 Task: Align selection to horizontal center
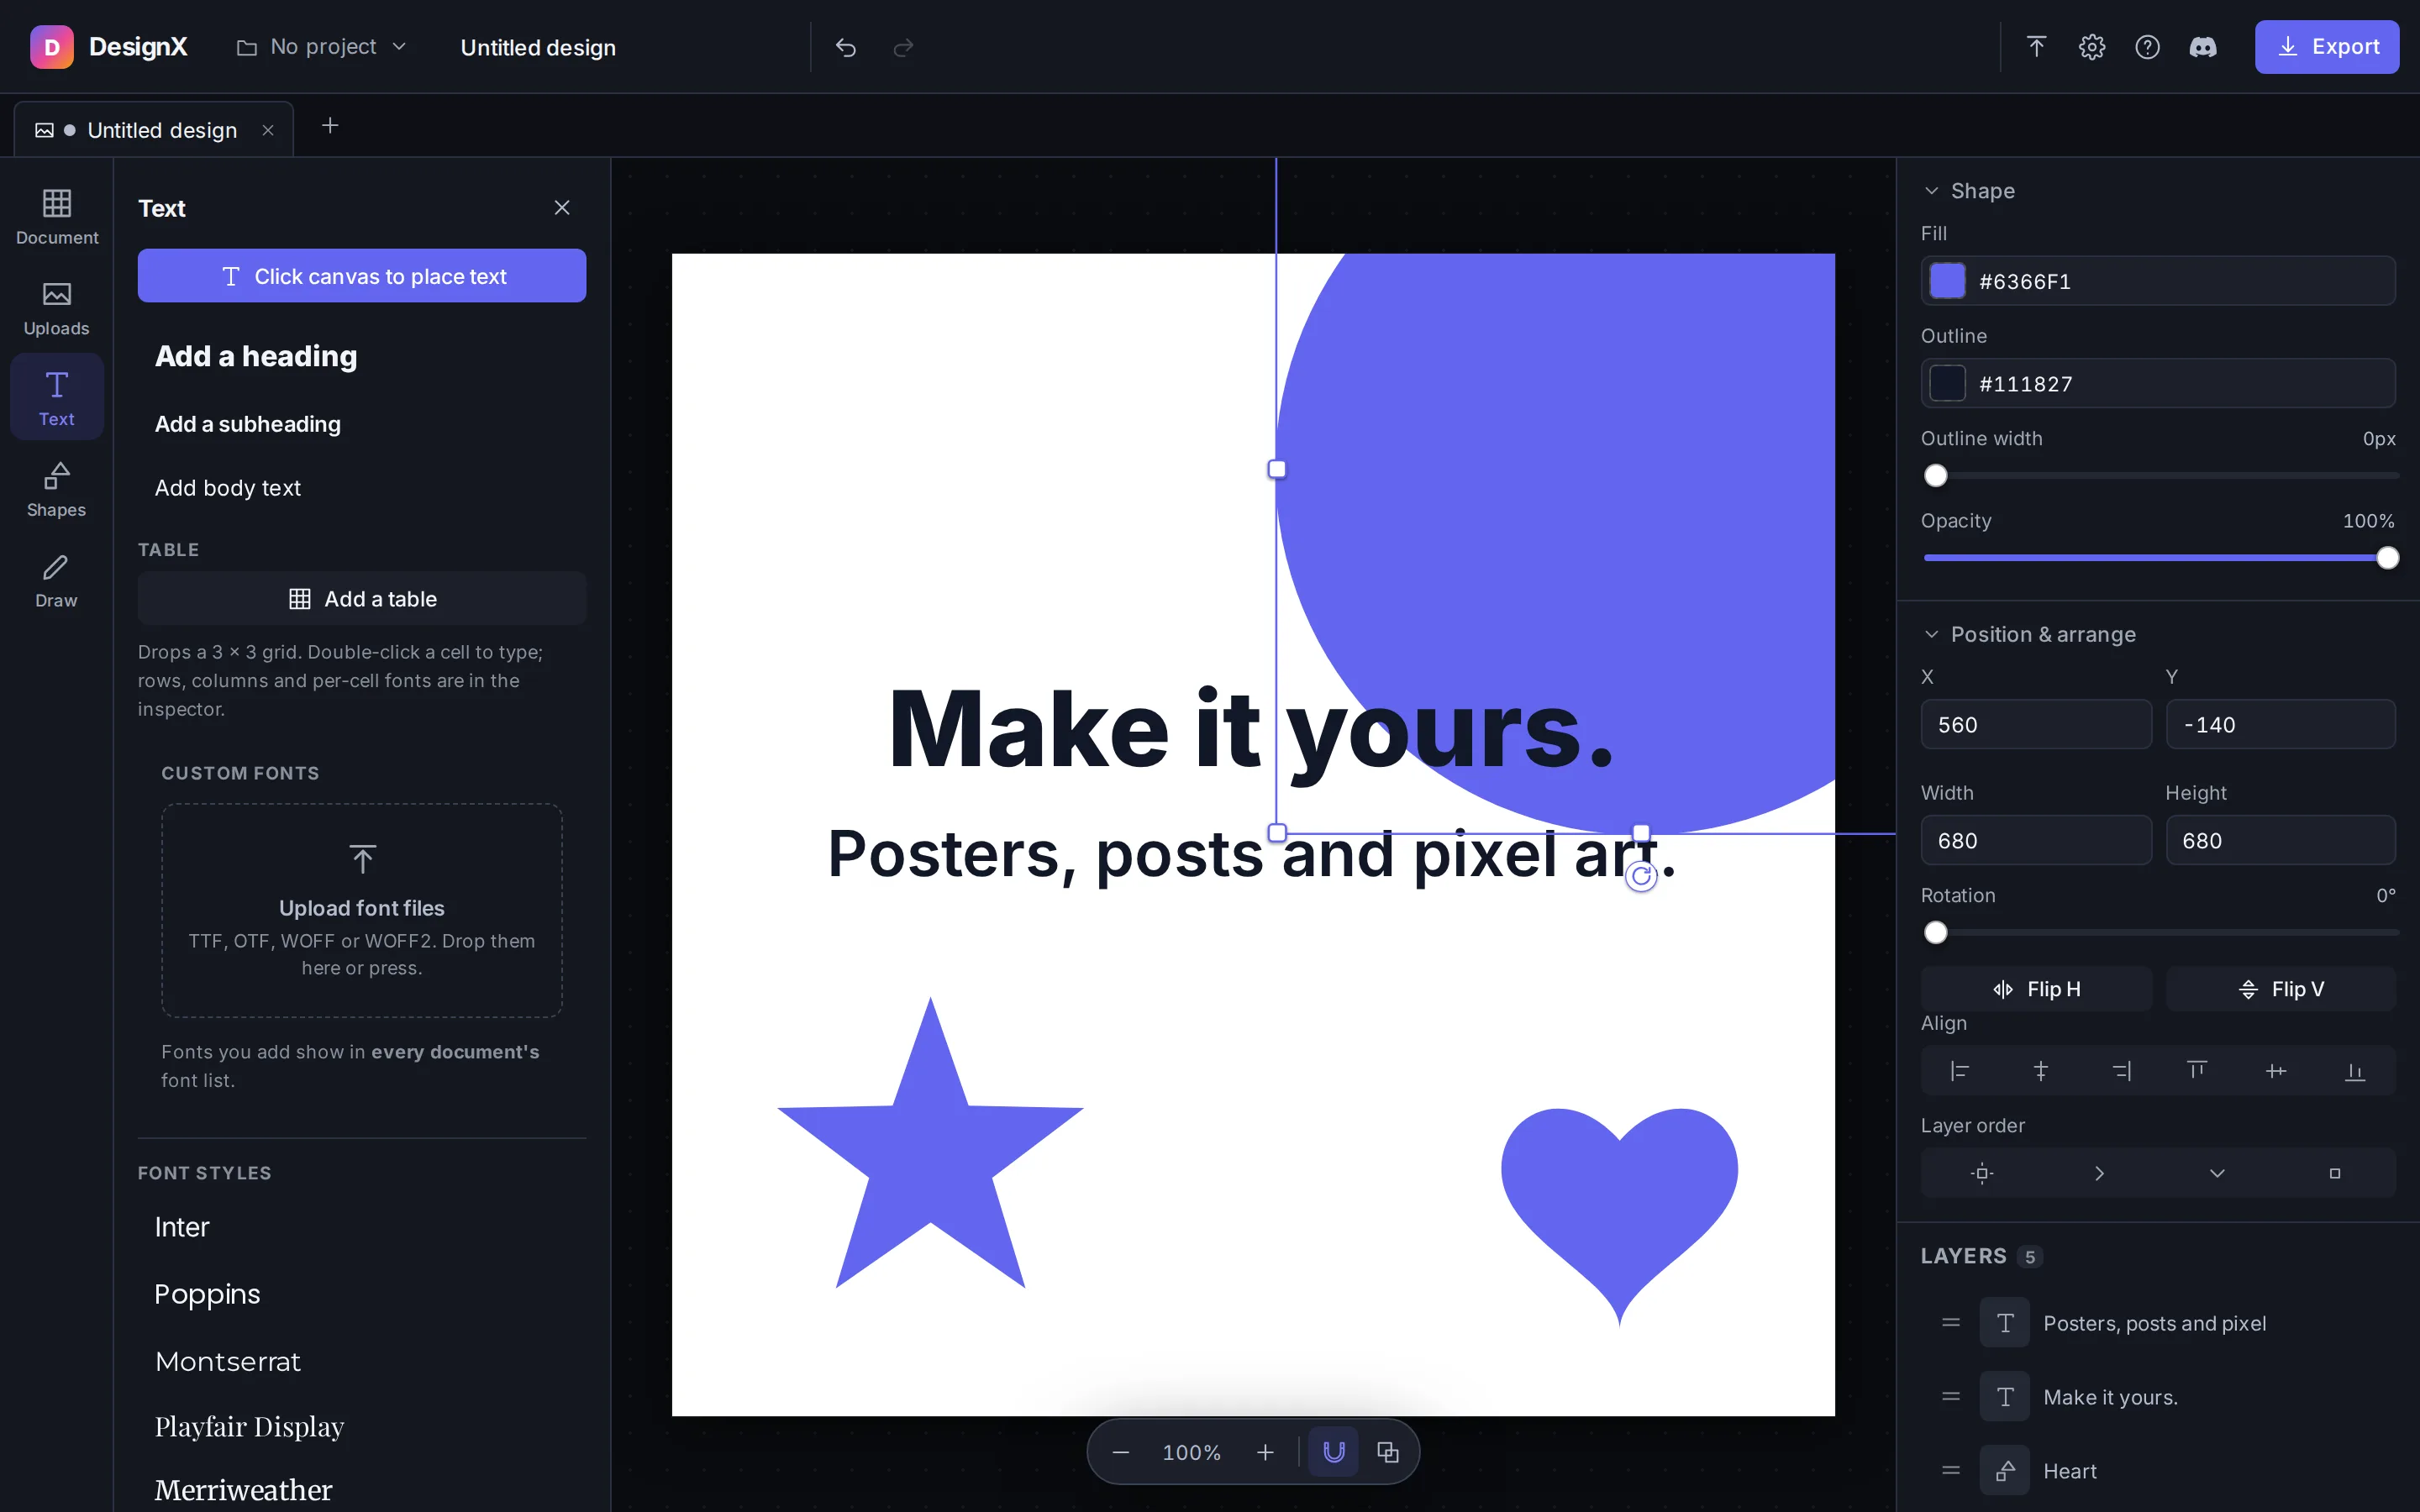[2040, 1071]
